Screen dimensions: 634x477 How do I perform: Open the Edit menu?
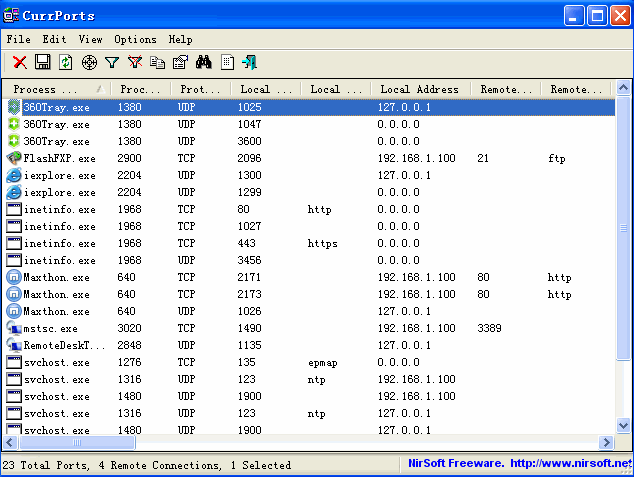54,39
